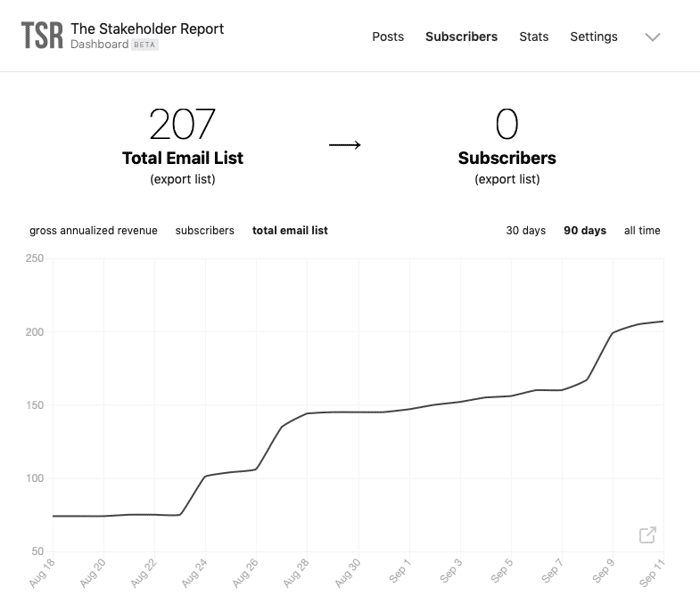This screenshot has width=700, height=612.
Task: Click The Stakeholder Report title
Action: coord(147,29)
